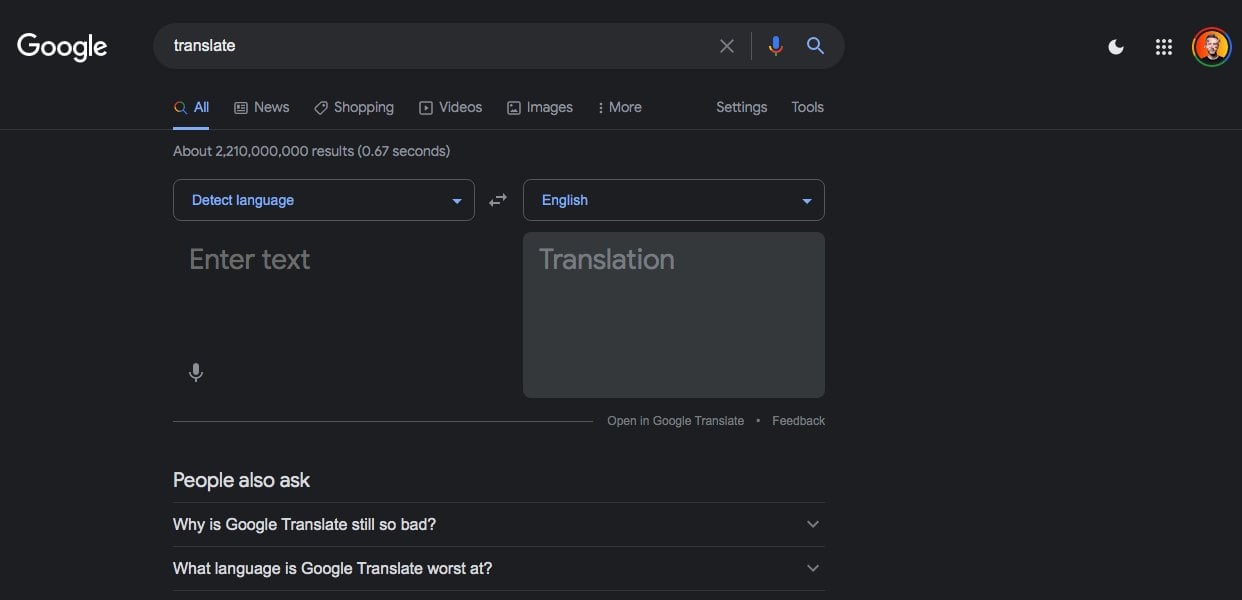Open the Detect language dropdown
This screenshot has height=600, width=1242.
click(x=323, y=200)
